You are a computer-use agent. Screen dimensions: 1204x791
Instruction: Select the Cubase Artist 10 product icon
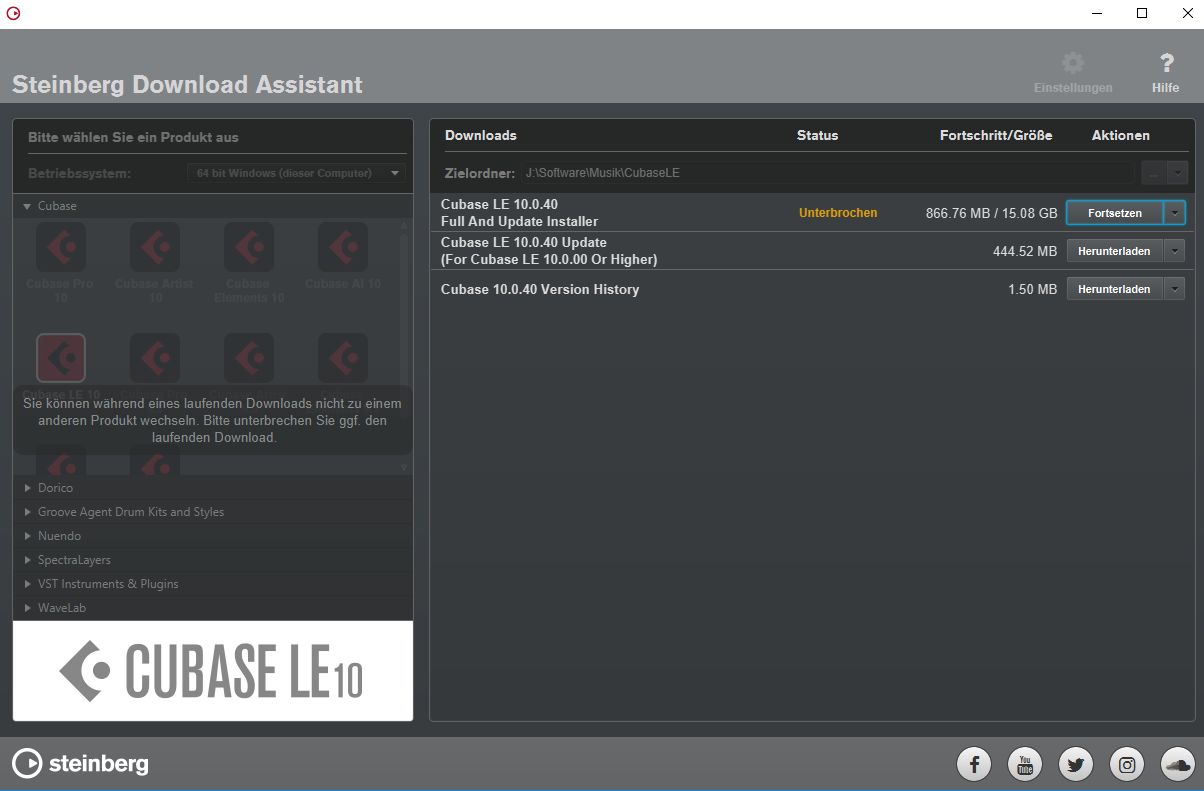click(x=155, y=247)
